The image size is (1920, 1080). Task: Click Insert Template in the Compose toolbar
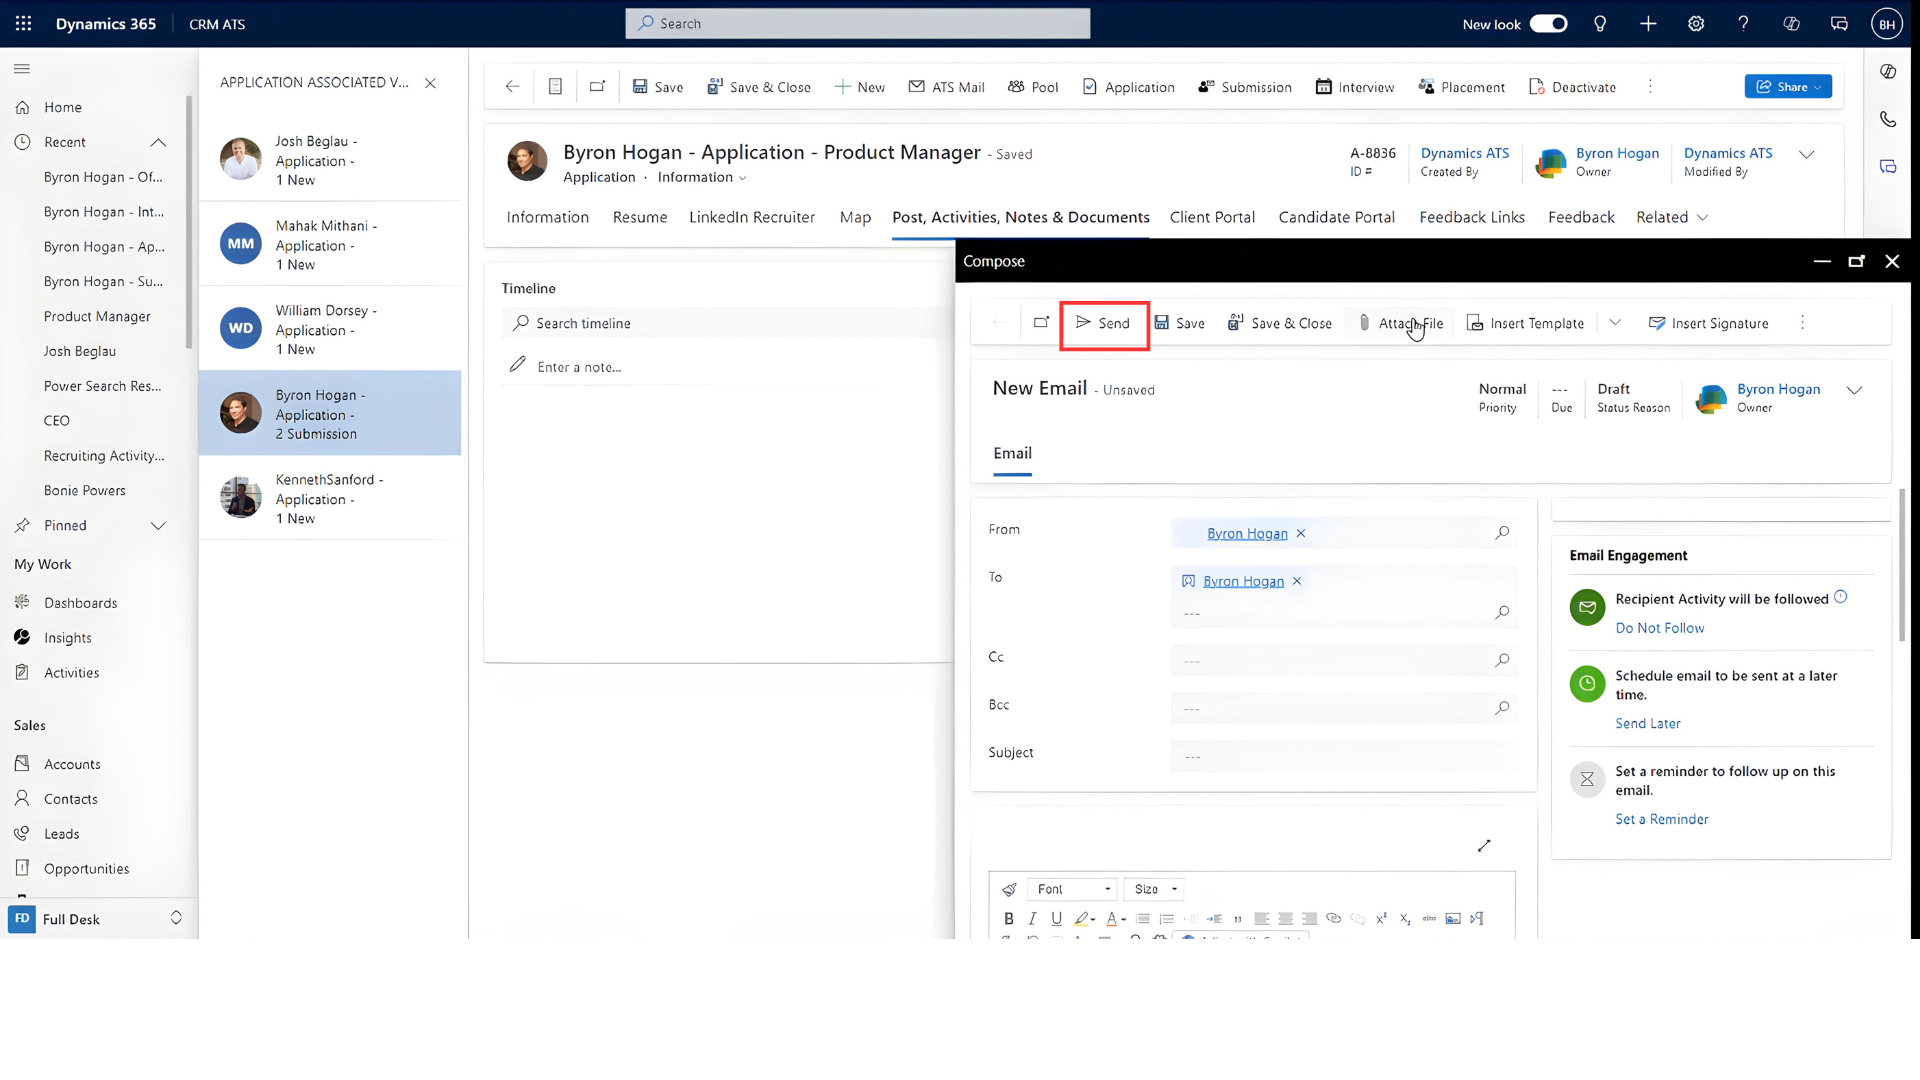click(1525, 323)
